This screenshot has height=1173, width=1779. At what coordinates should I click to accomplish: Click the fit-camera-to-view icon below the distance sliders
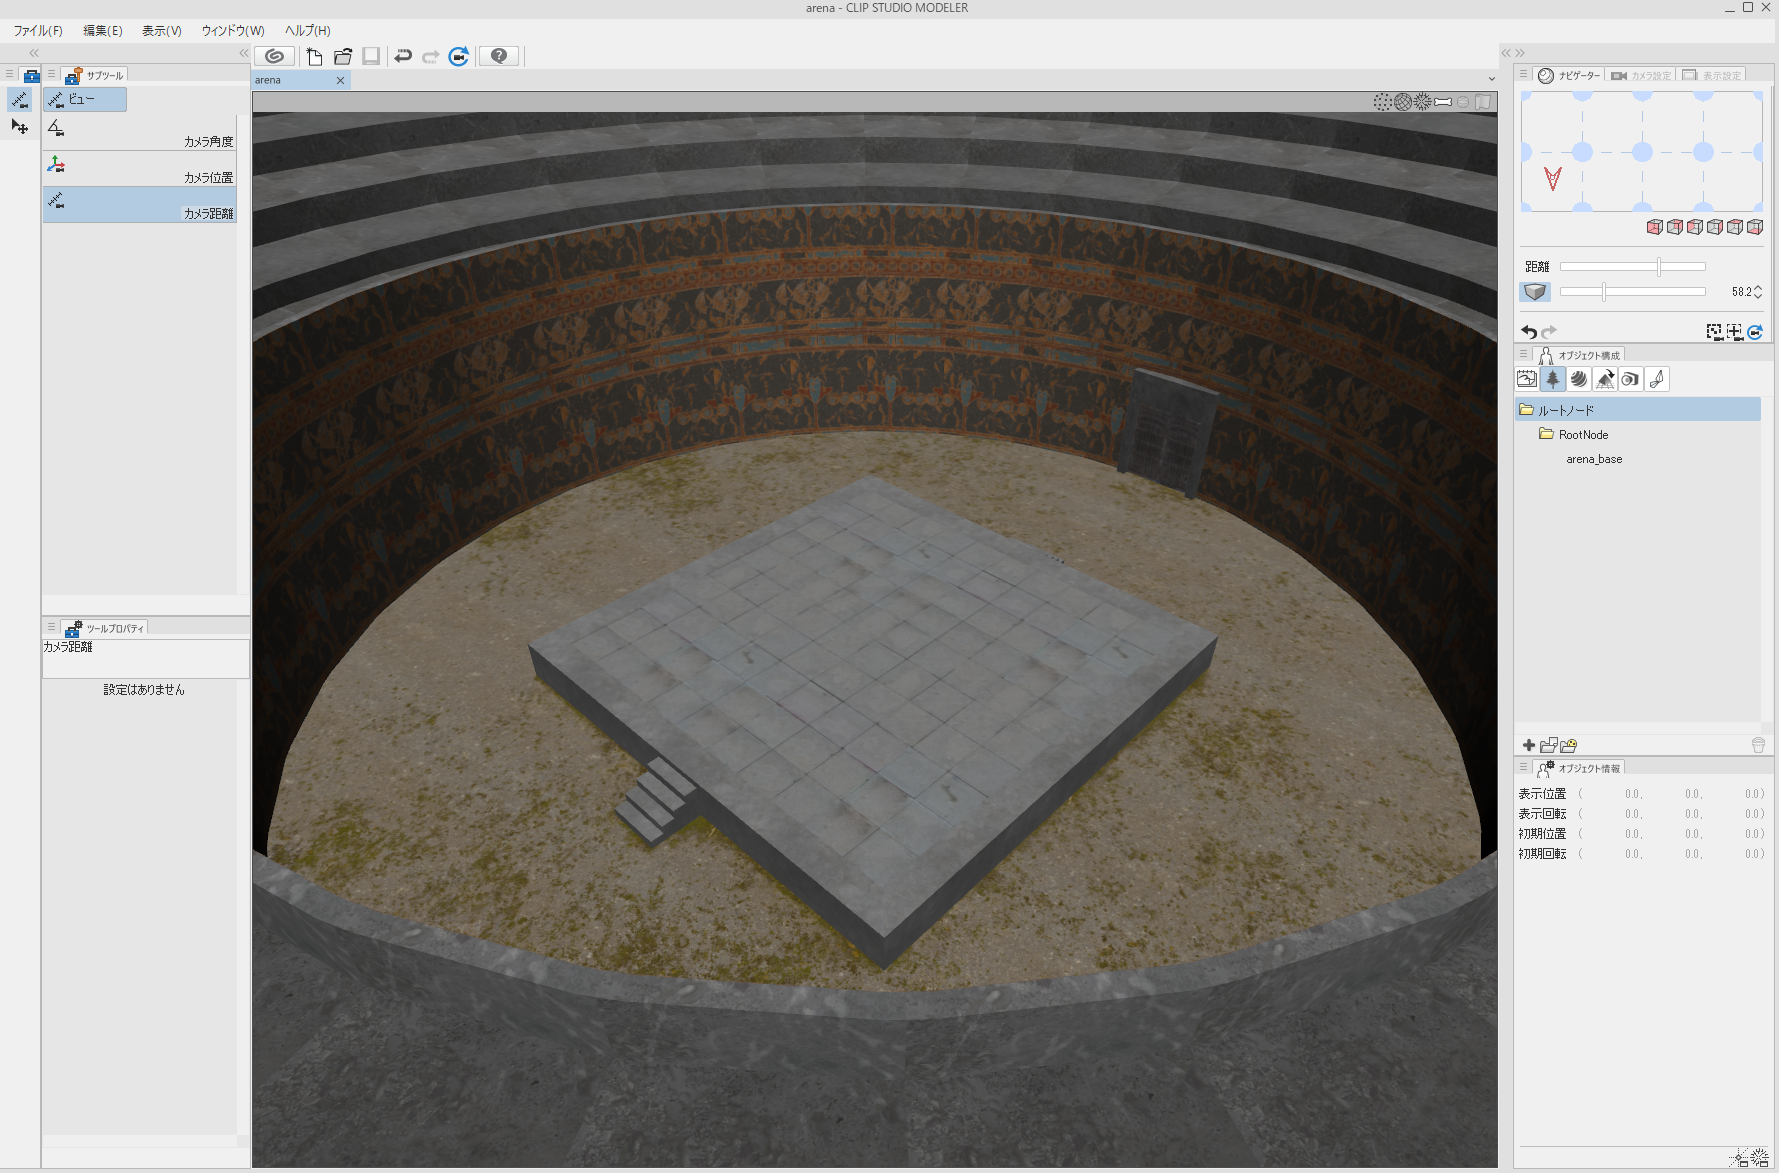(x=1714, y=331)
